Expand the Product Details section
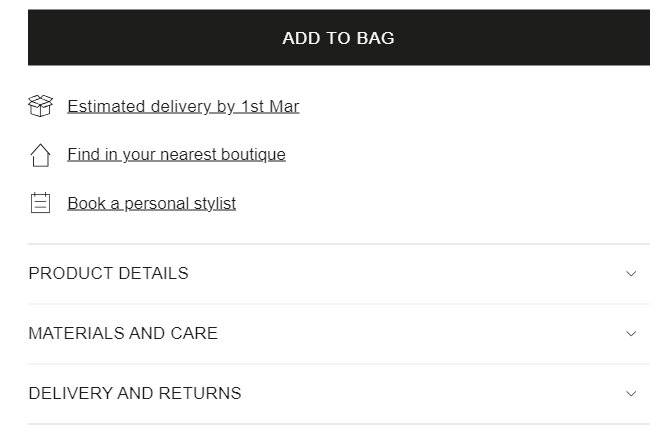The width and height of the screenshot is (667, 442). coord(338,274)
